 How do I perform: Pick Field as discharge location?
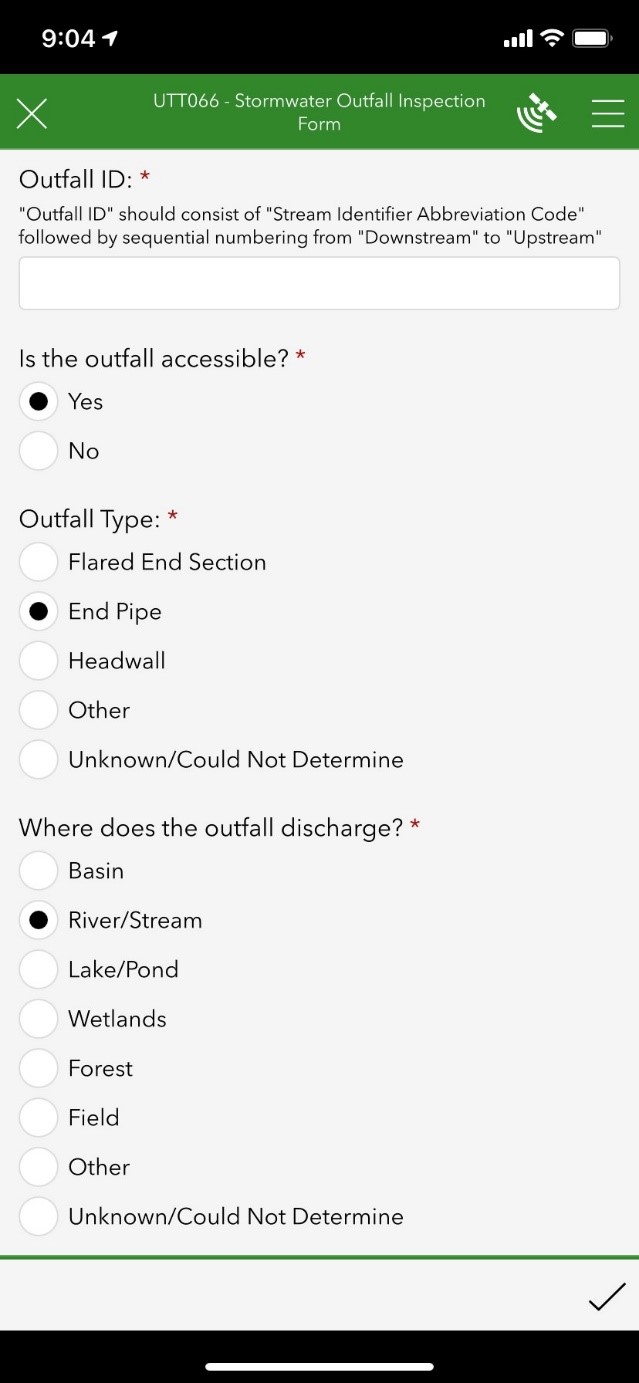coord(38,1118)
